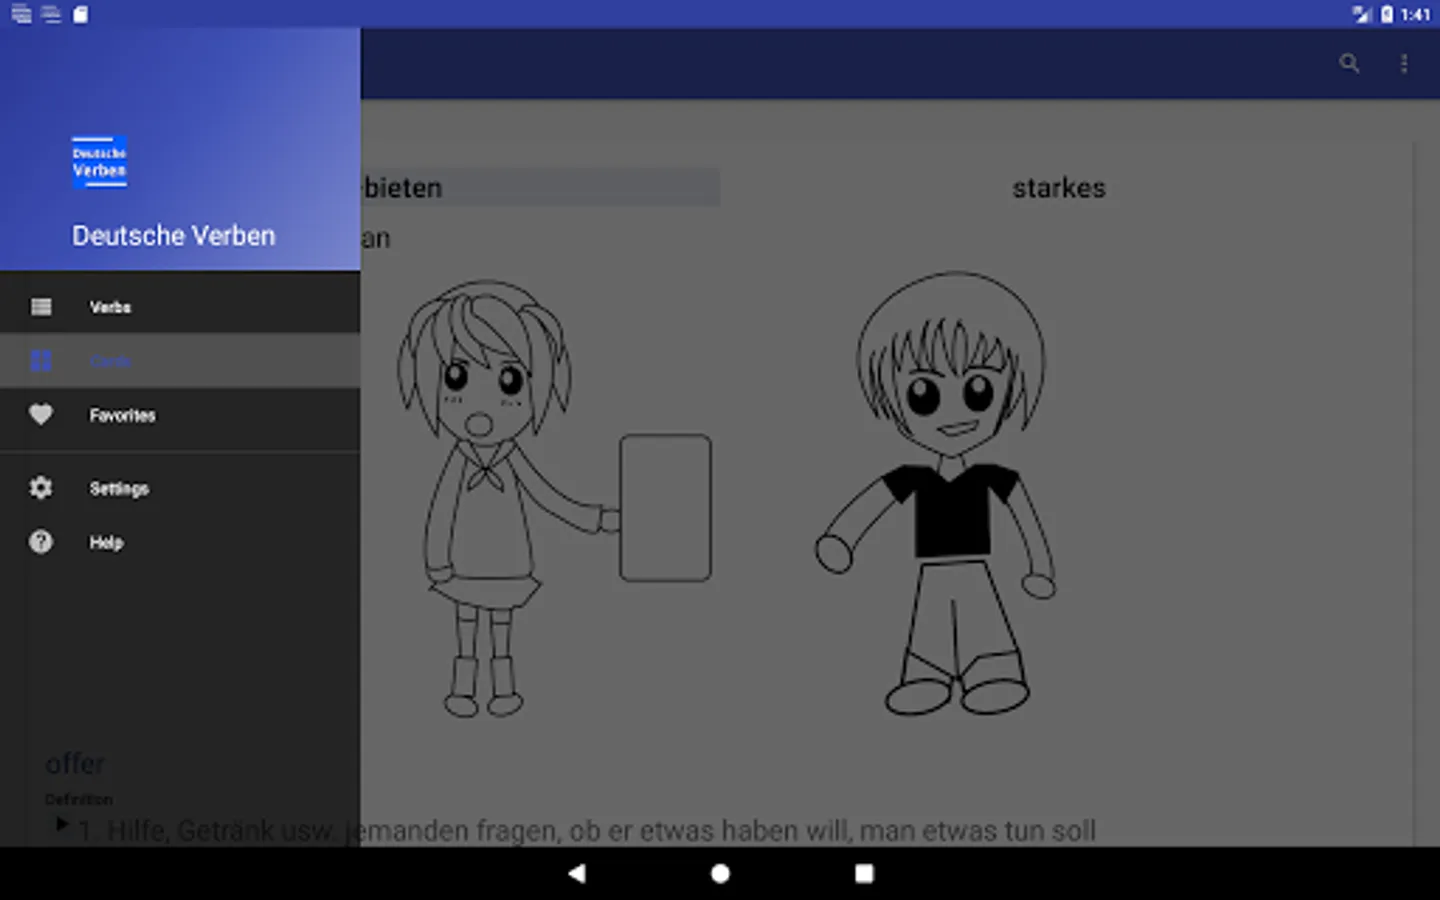Tap the 'starkes' verb type label
The height and width of the screenshot is (900, 1440).
pos(1059,188)
